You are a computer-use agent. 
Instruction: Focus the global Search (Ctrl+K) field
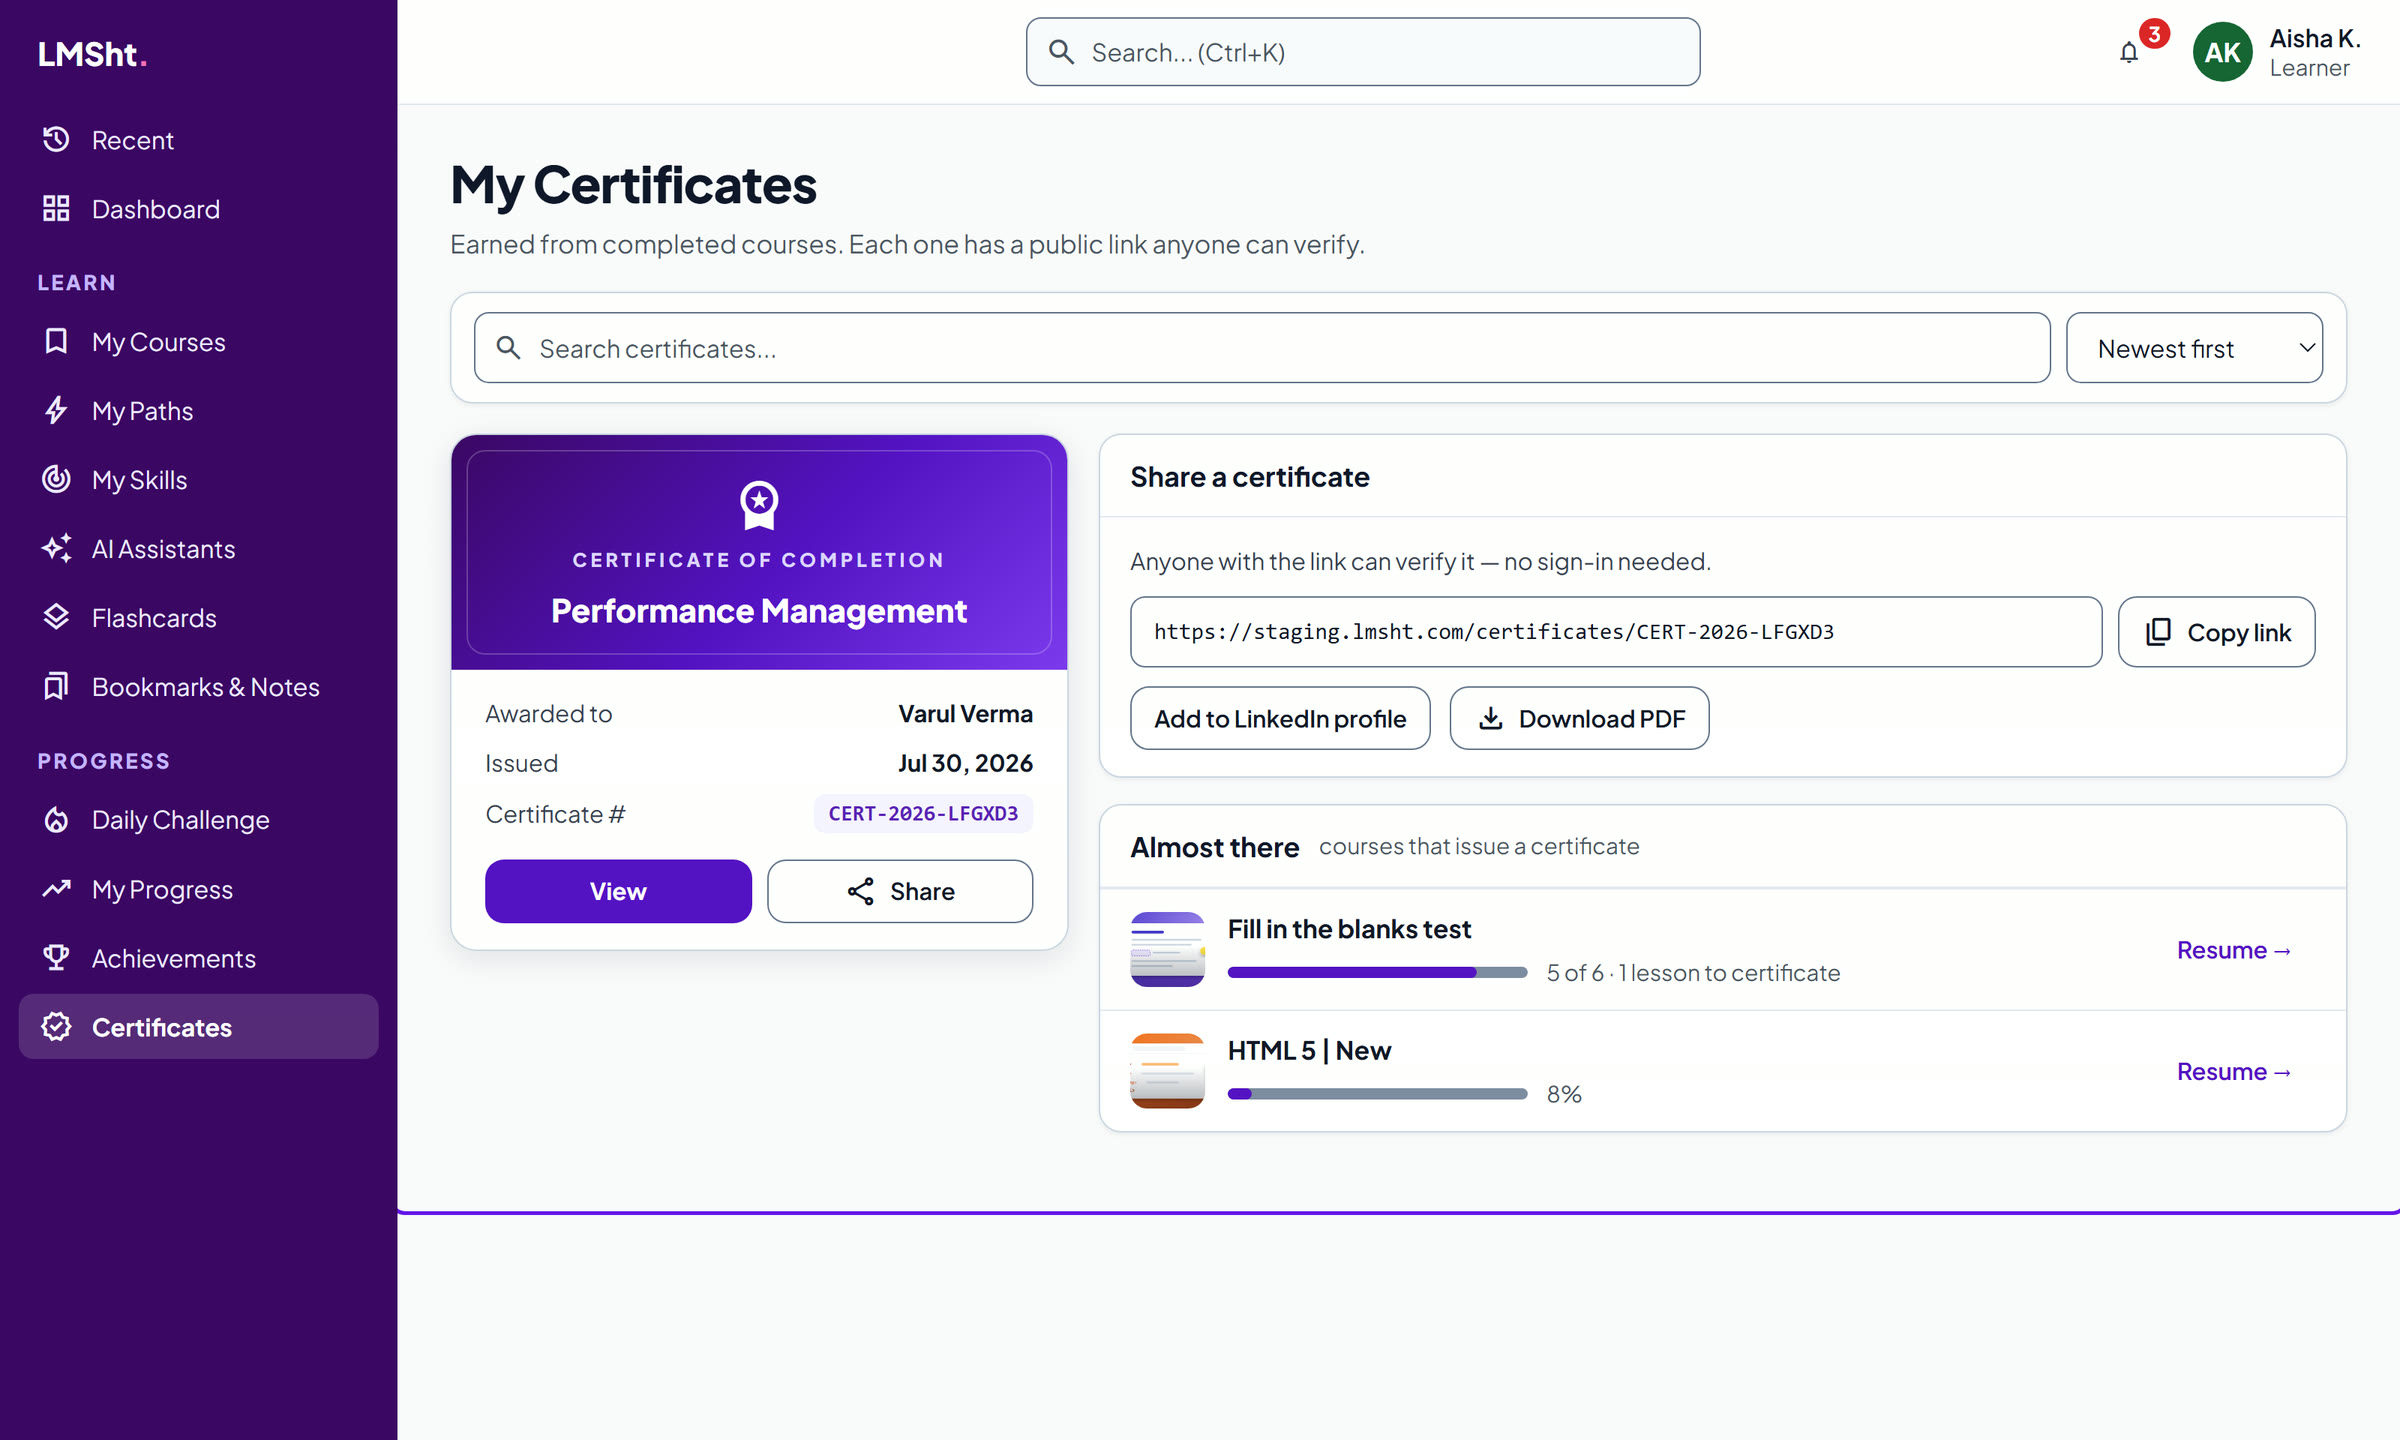click(x=1363, y=52)
